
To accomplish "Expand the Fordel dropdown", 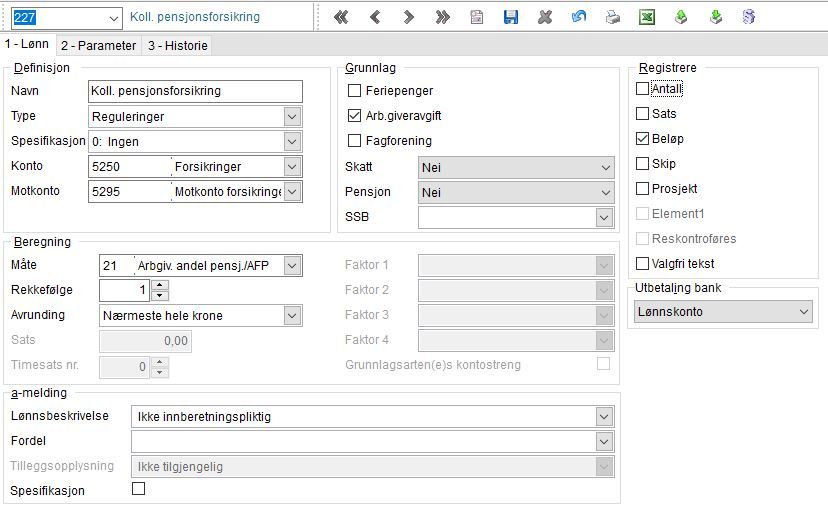I will pos(604,441).
